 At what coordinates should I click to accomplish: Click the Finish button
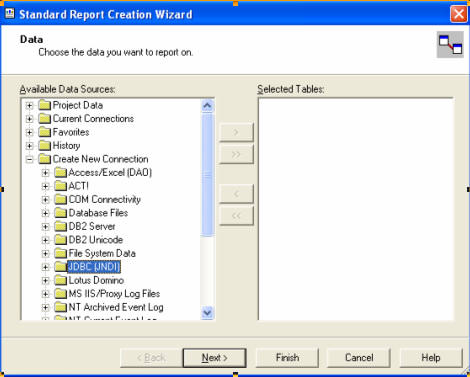tap(287, 358)
